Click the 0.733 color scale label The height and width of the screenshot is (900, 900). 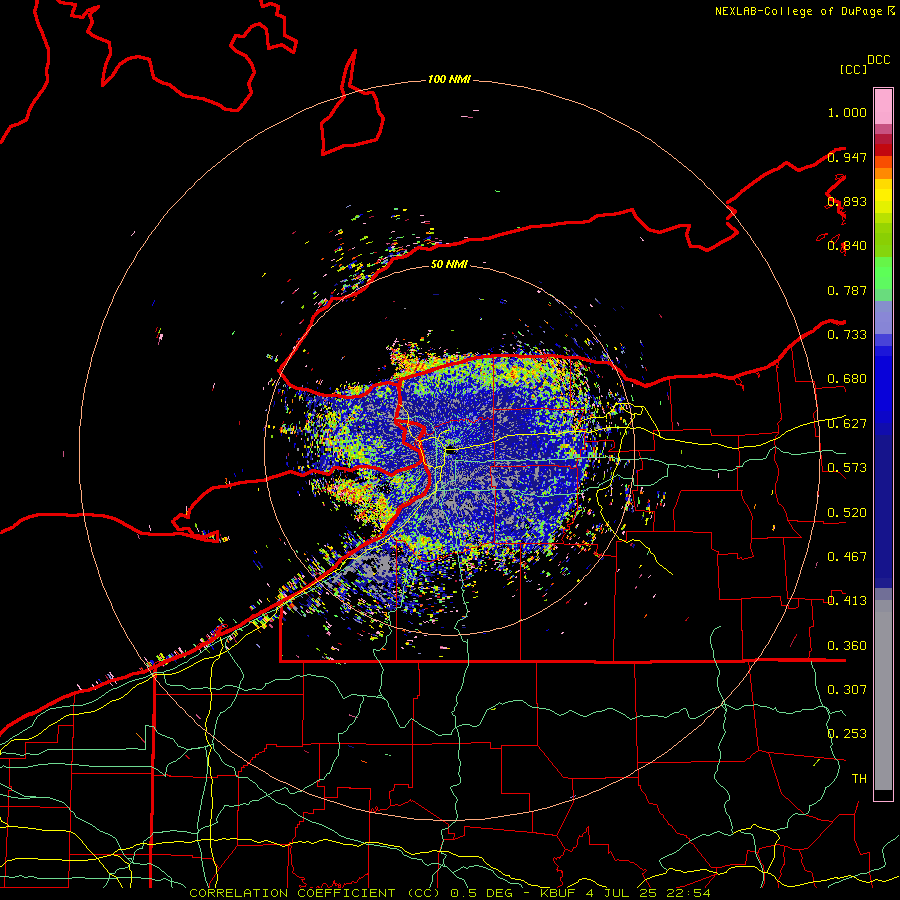pyautogui.click(x=847, y=335)
